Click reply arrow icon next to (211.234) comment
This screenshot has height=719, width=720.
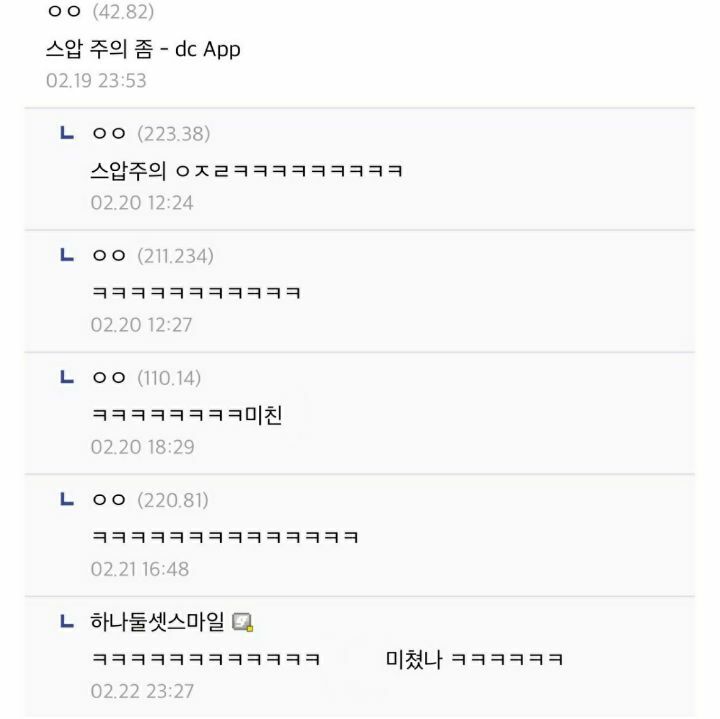67,255
